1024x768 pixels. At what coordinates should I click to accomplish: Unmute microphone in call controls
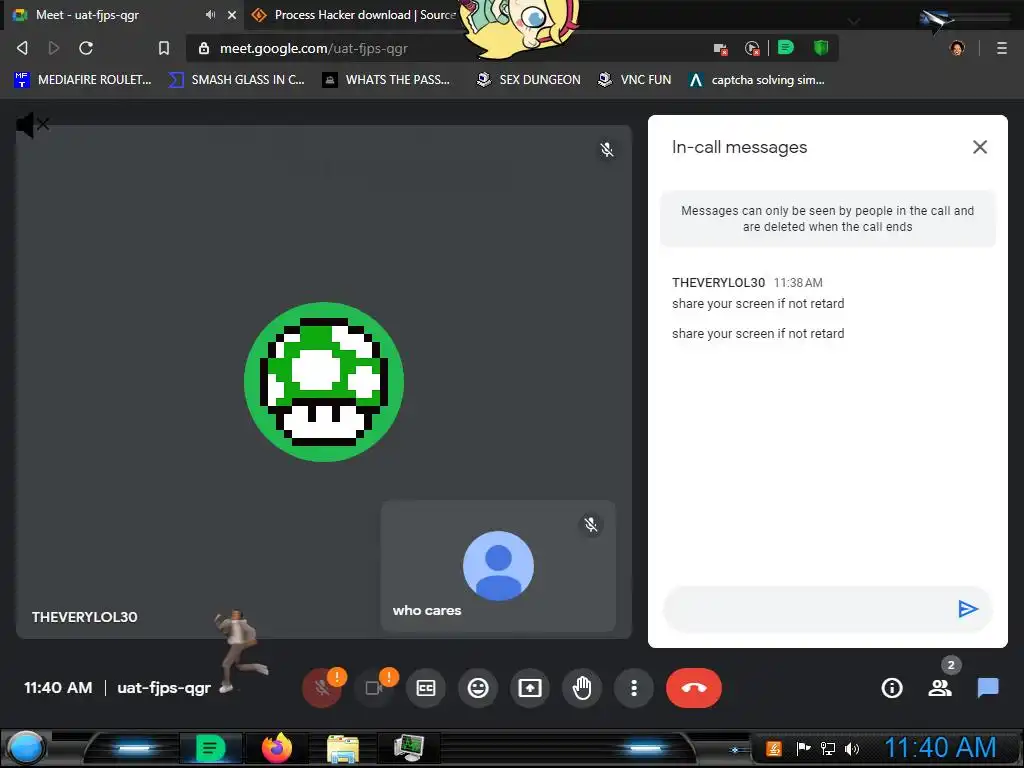tap(321, 688)
